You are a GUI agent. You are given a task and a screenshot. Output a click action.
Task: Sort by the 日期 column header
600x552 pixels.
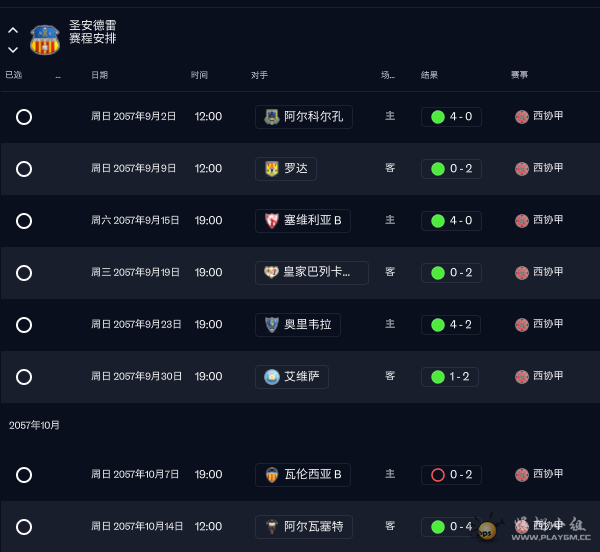[100, 75]
